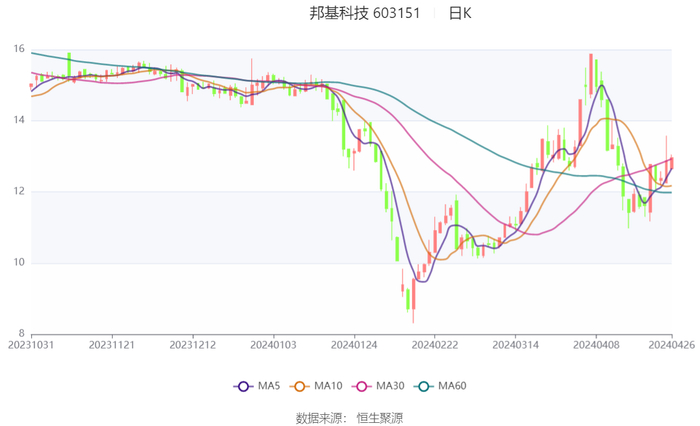This screenshot has height=426, width=700.
Task: Toggle the MA10 series text label
Action: [329, 386]
